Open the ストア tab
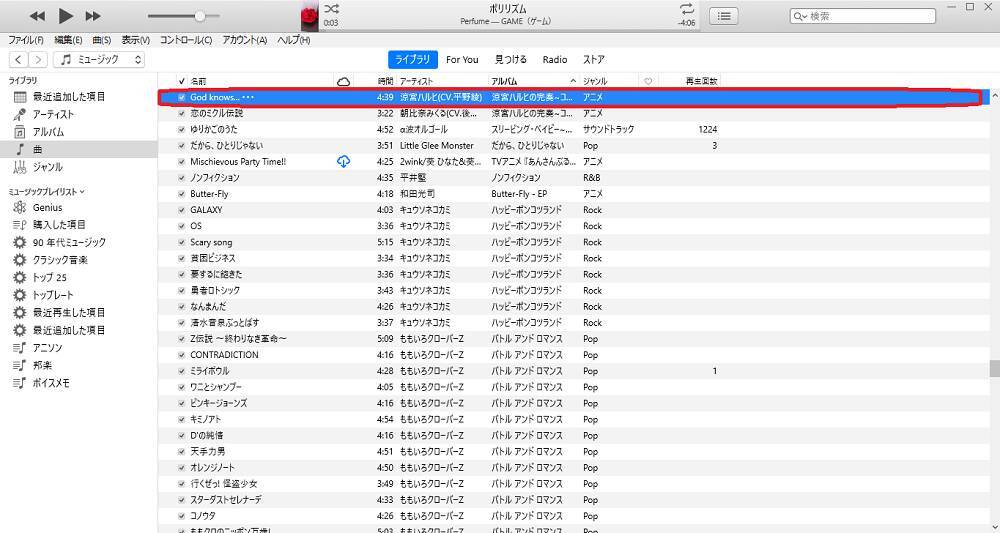This screenshot has width=1000, height=533. pos(593,60)
